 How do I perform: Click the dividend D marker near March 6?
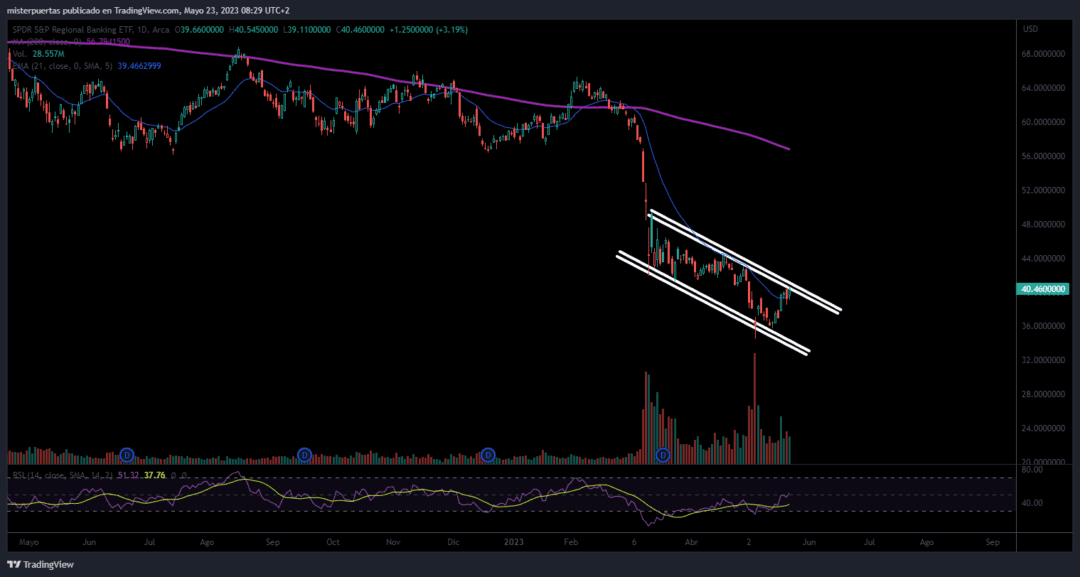663,454
